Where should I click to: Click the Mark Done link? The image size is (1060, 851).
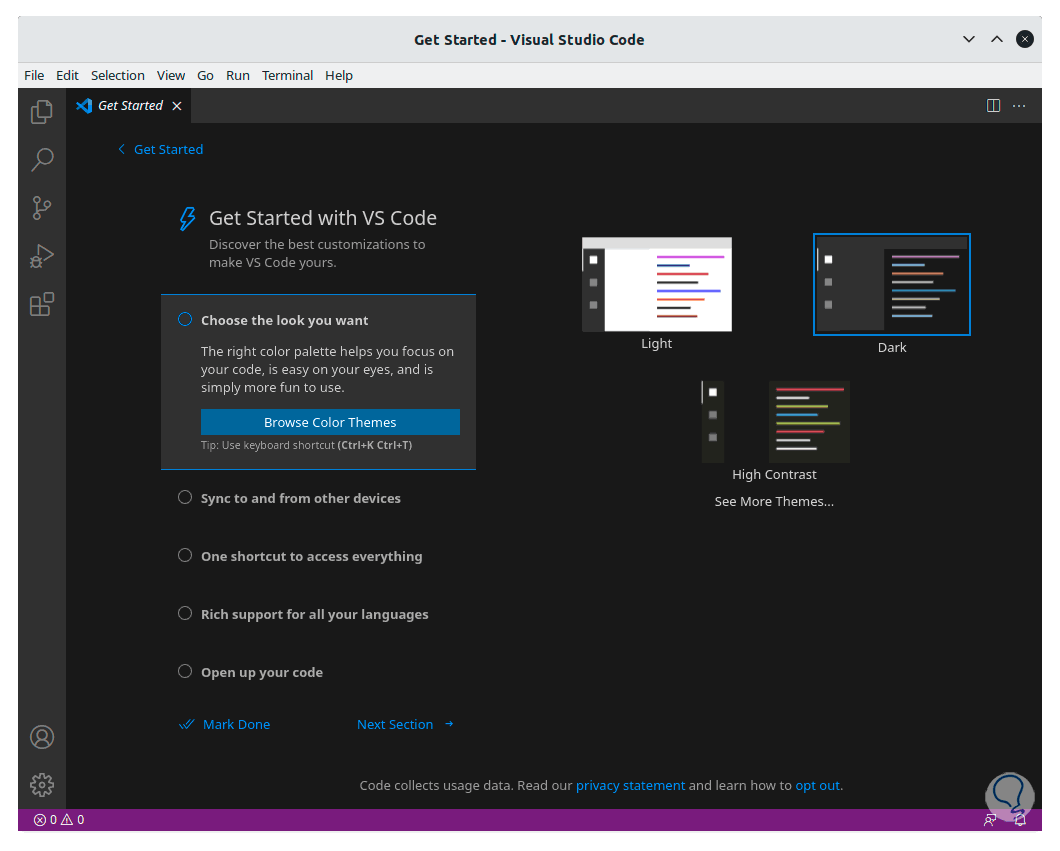point(237,725)
